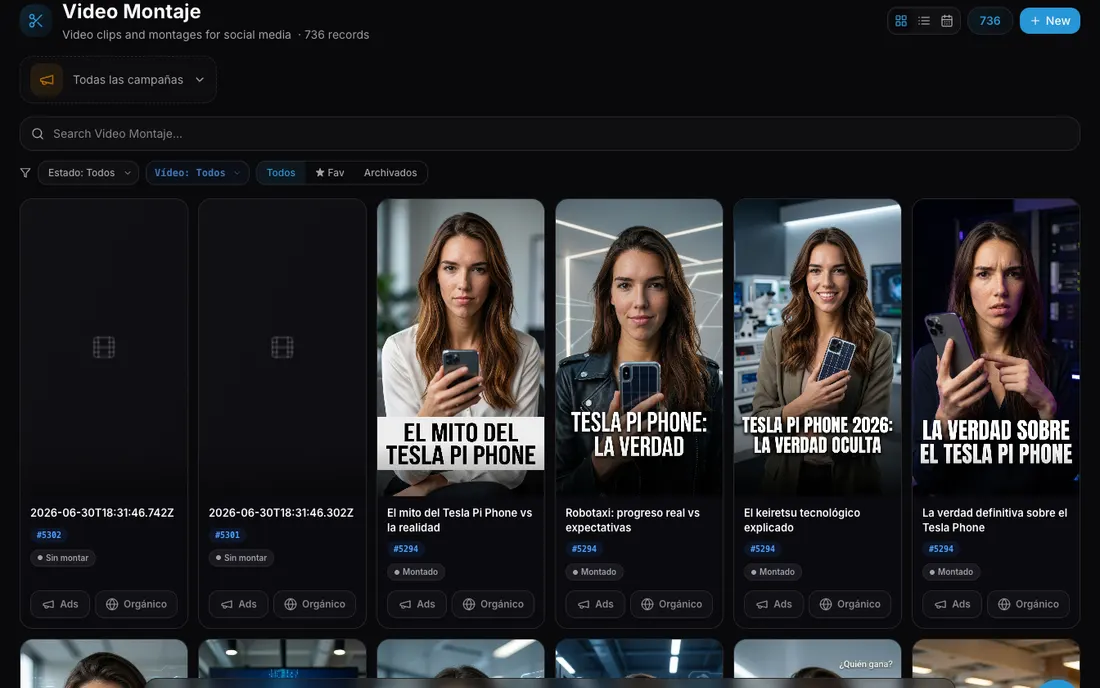Click Montado status on El mito card
The height and width of the screenshot is (688, 1100).
click(416, 572)
